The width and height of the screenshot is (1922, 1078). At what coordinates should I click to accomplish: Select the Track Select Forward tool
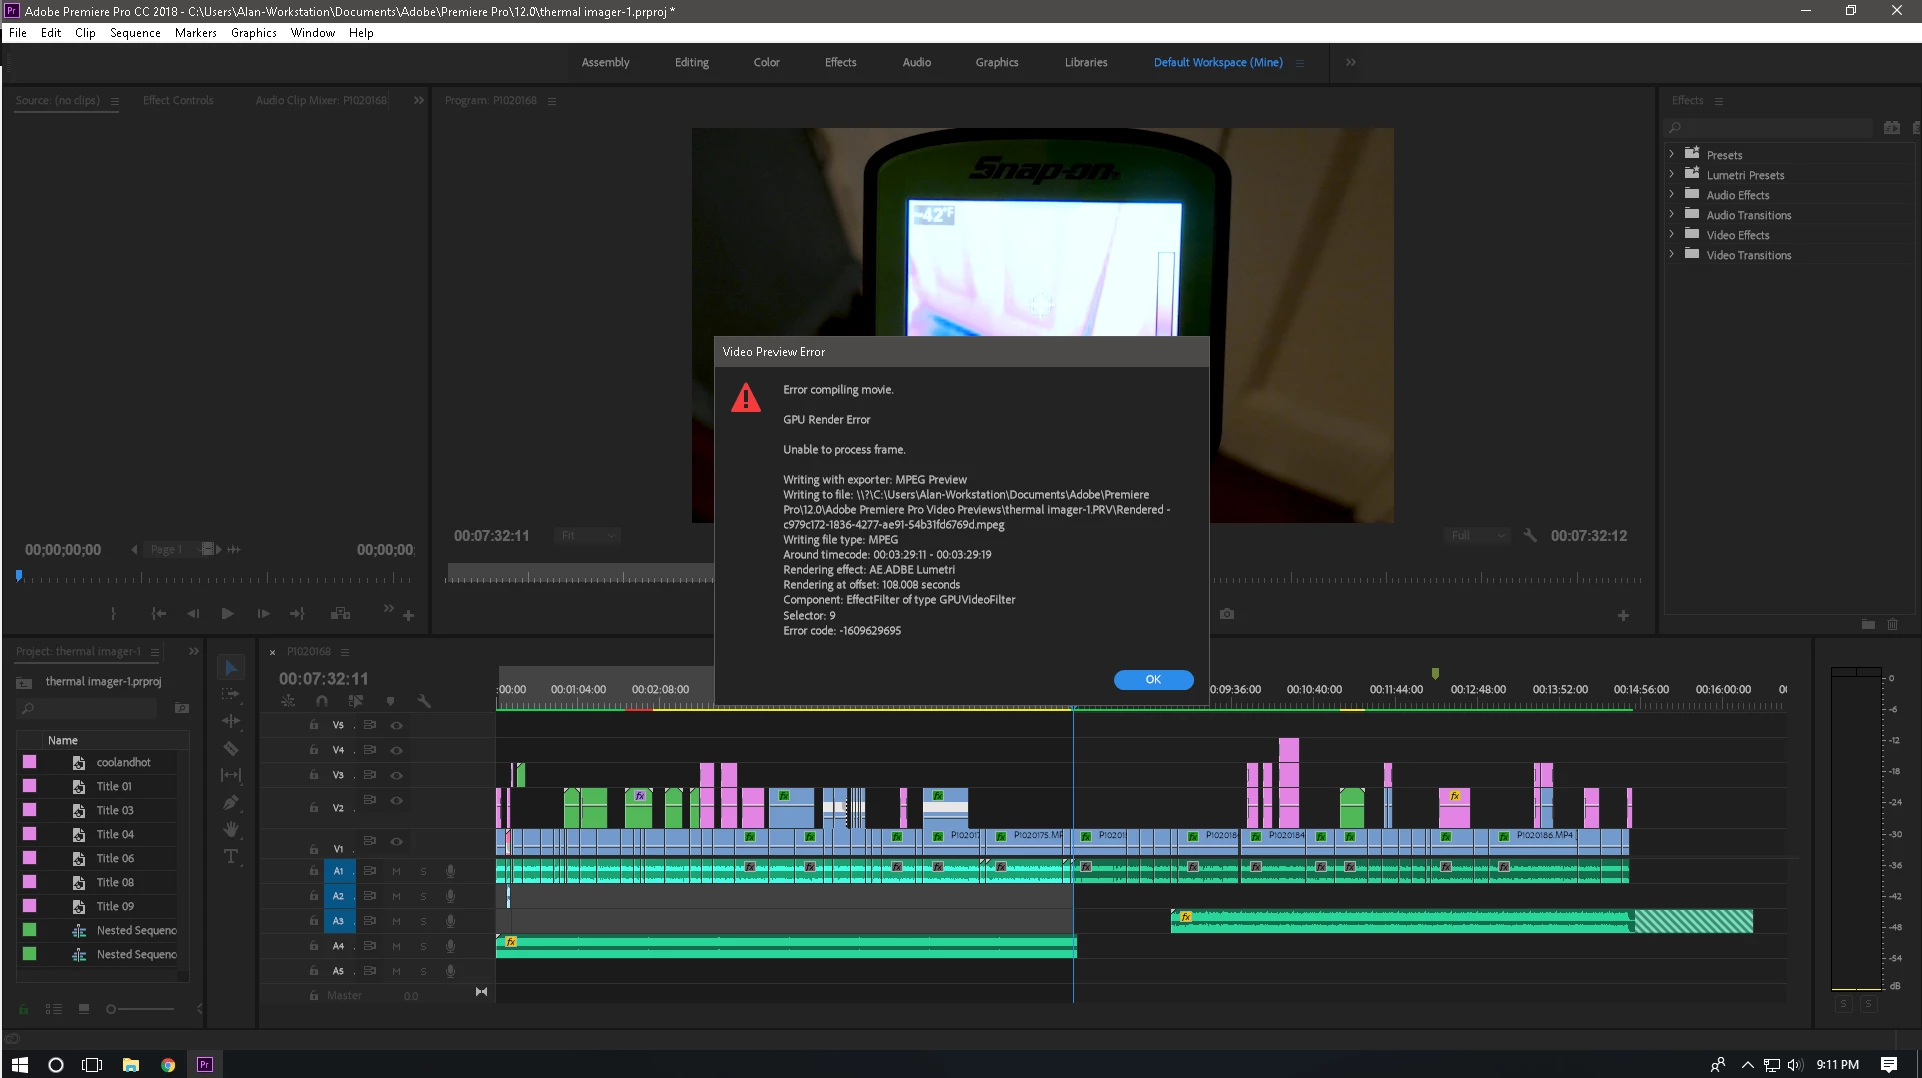point(230,694)
